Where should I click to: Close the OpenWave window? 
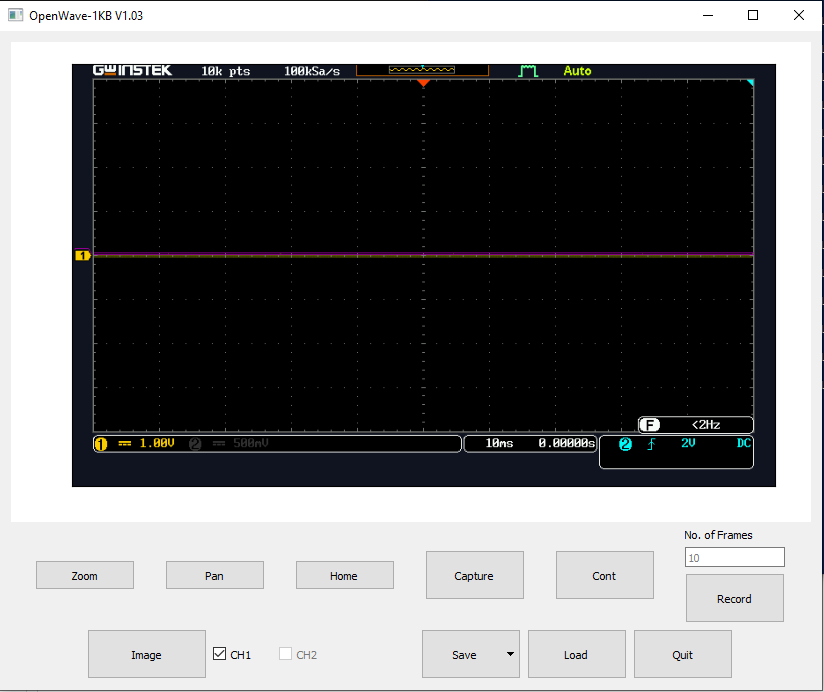799,15
